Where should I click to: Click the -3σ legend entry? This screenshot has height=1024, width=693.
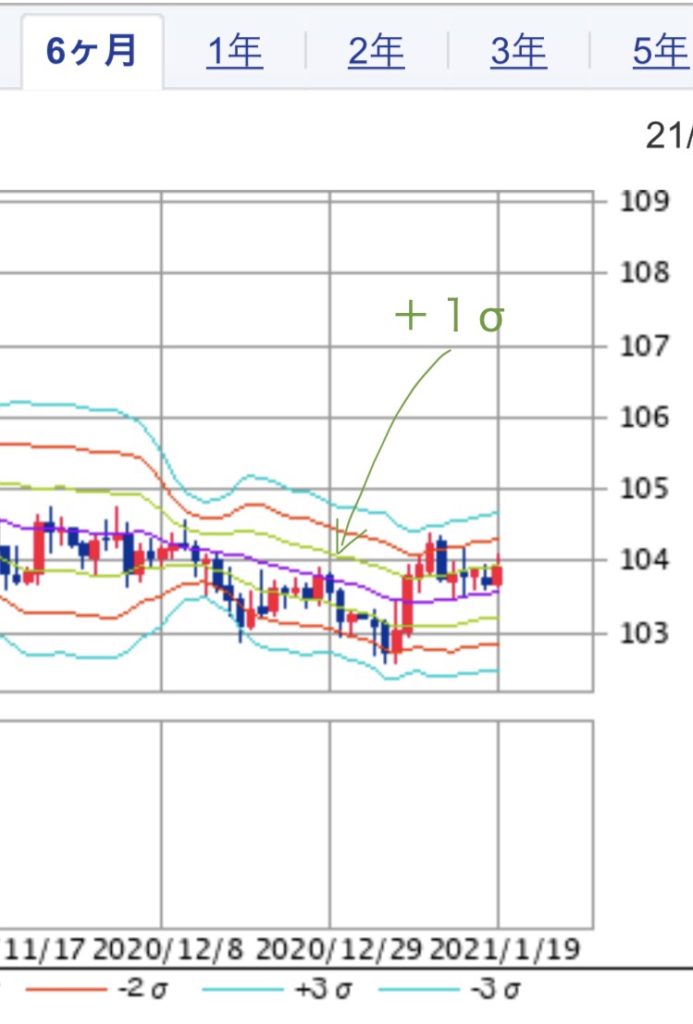tap(496, 989)
